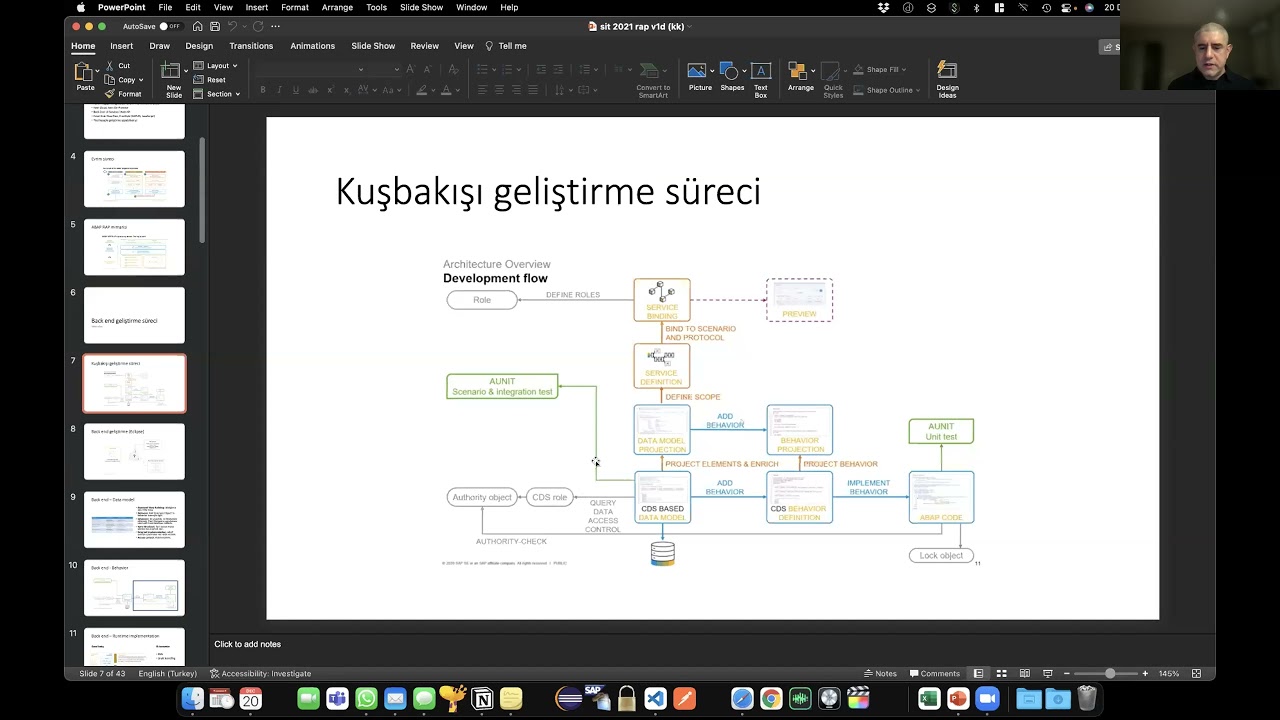
Task: Click Fit slide to window icon
Action: pos(1196,673)
